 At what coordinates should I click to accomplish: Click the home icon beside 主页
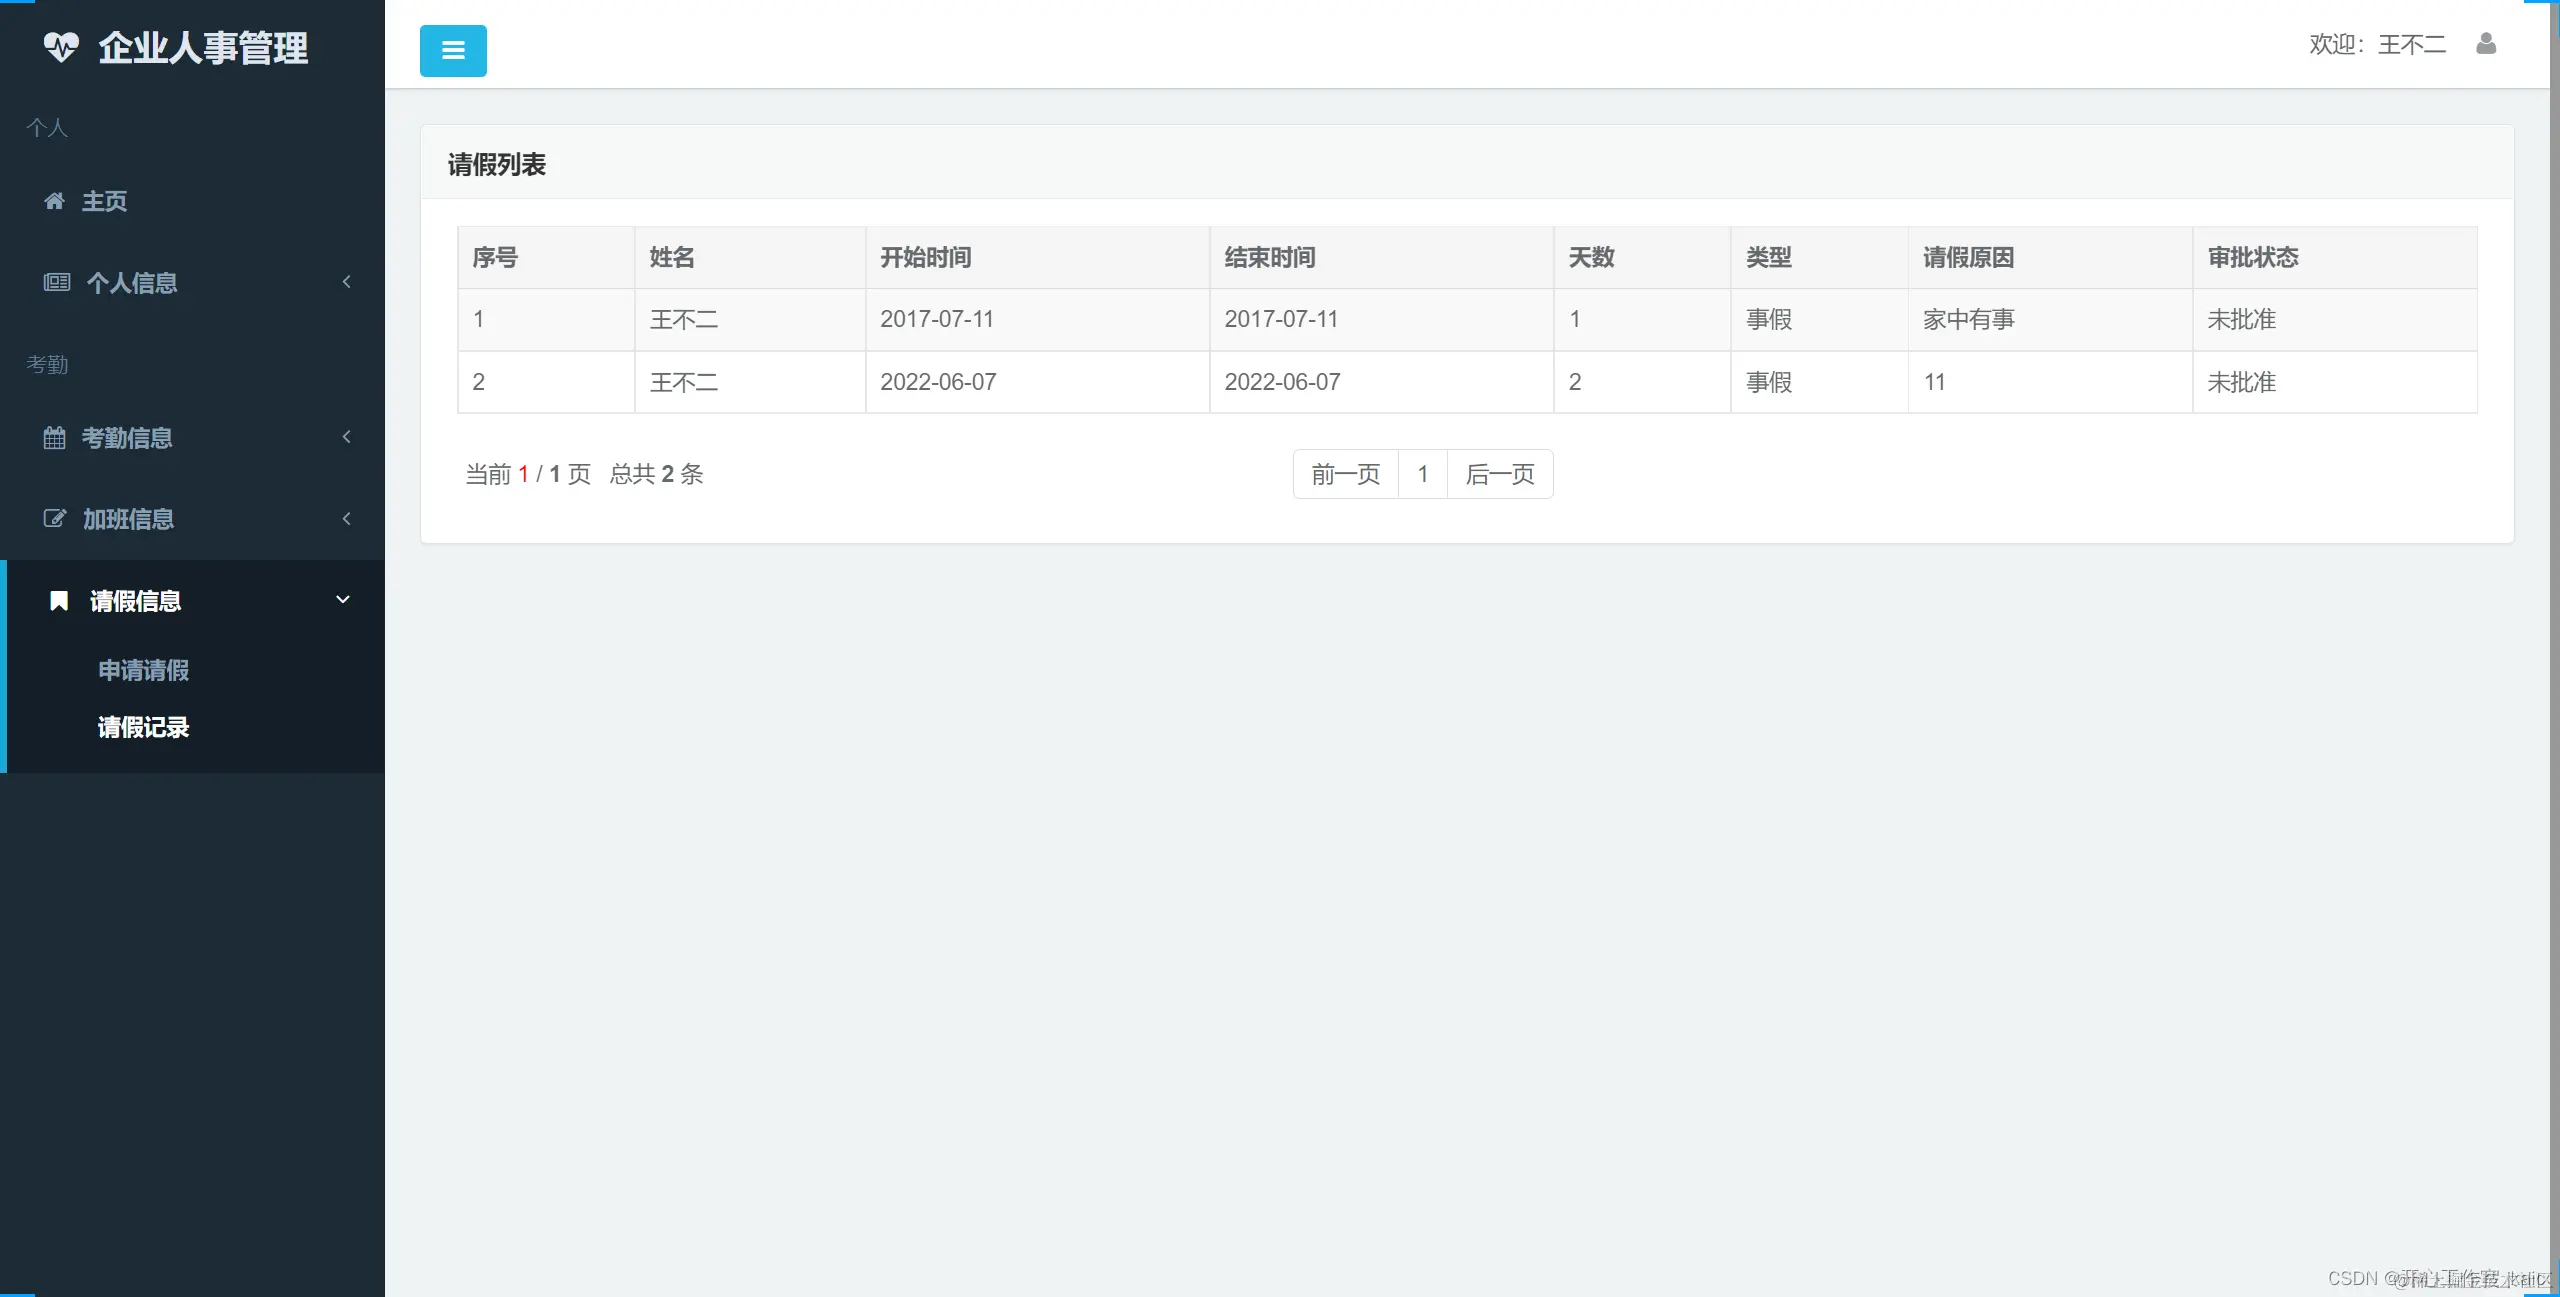click(x=55, y=201)
